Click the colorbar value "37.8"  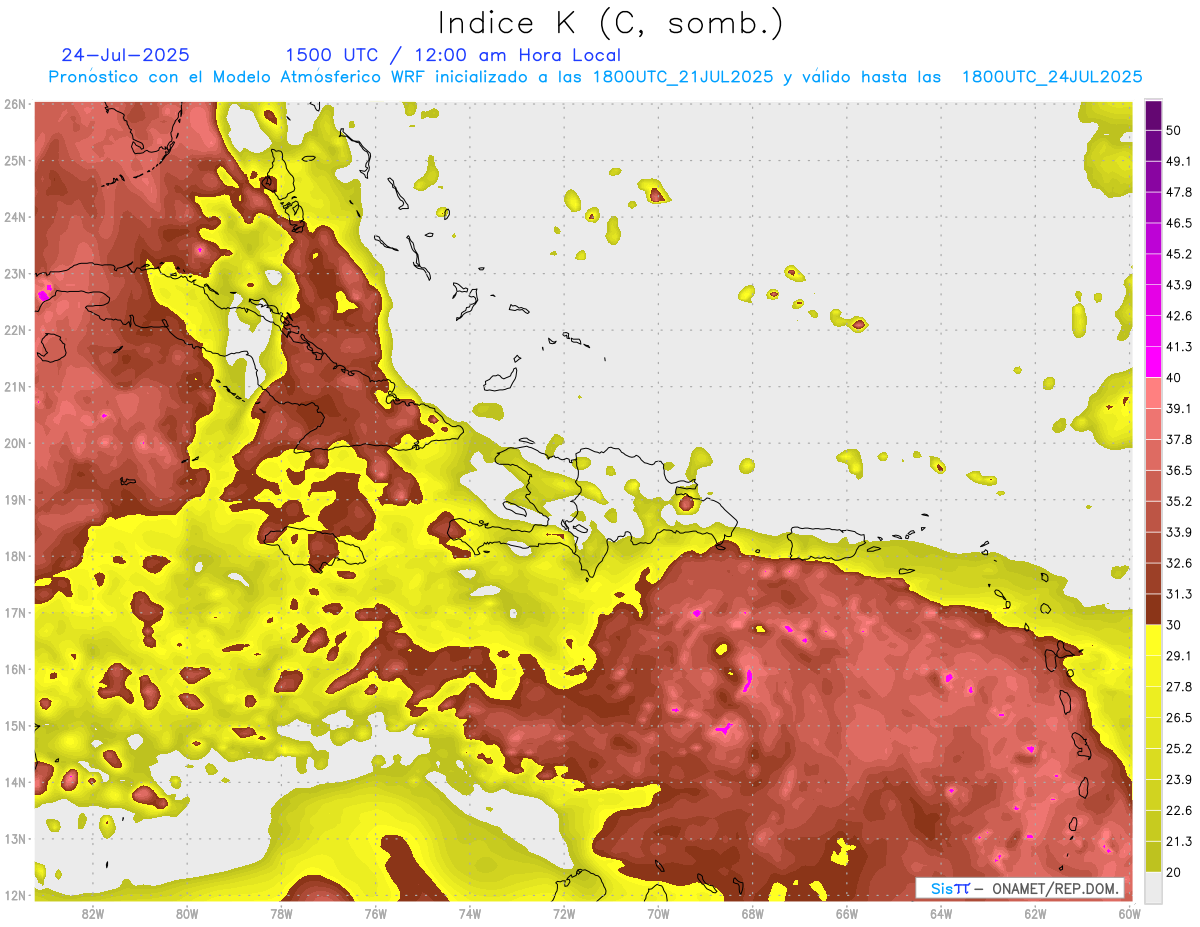click(x=1178, y=439)
